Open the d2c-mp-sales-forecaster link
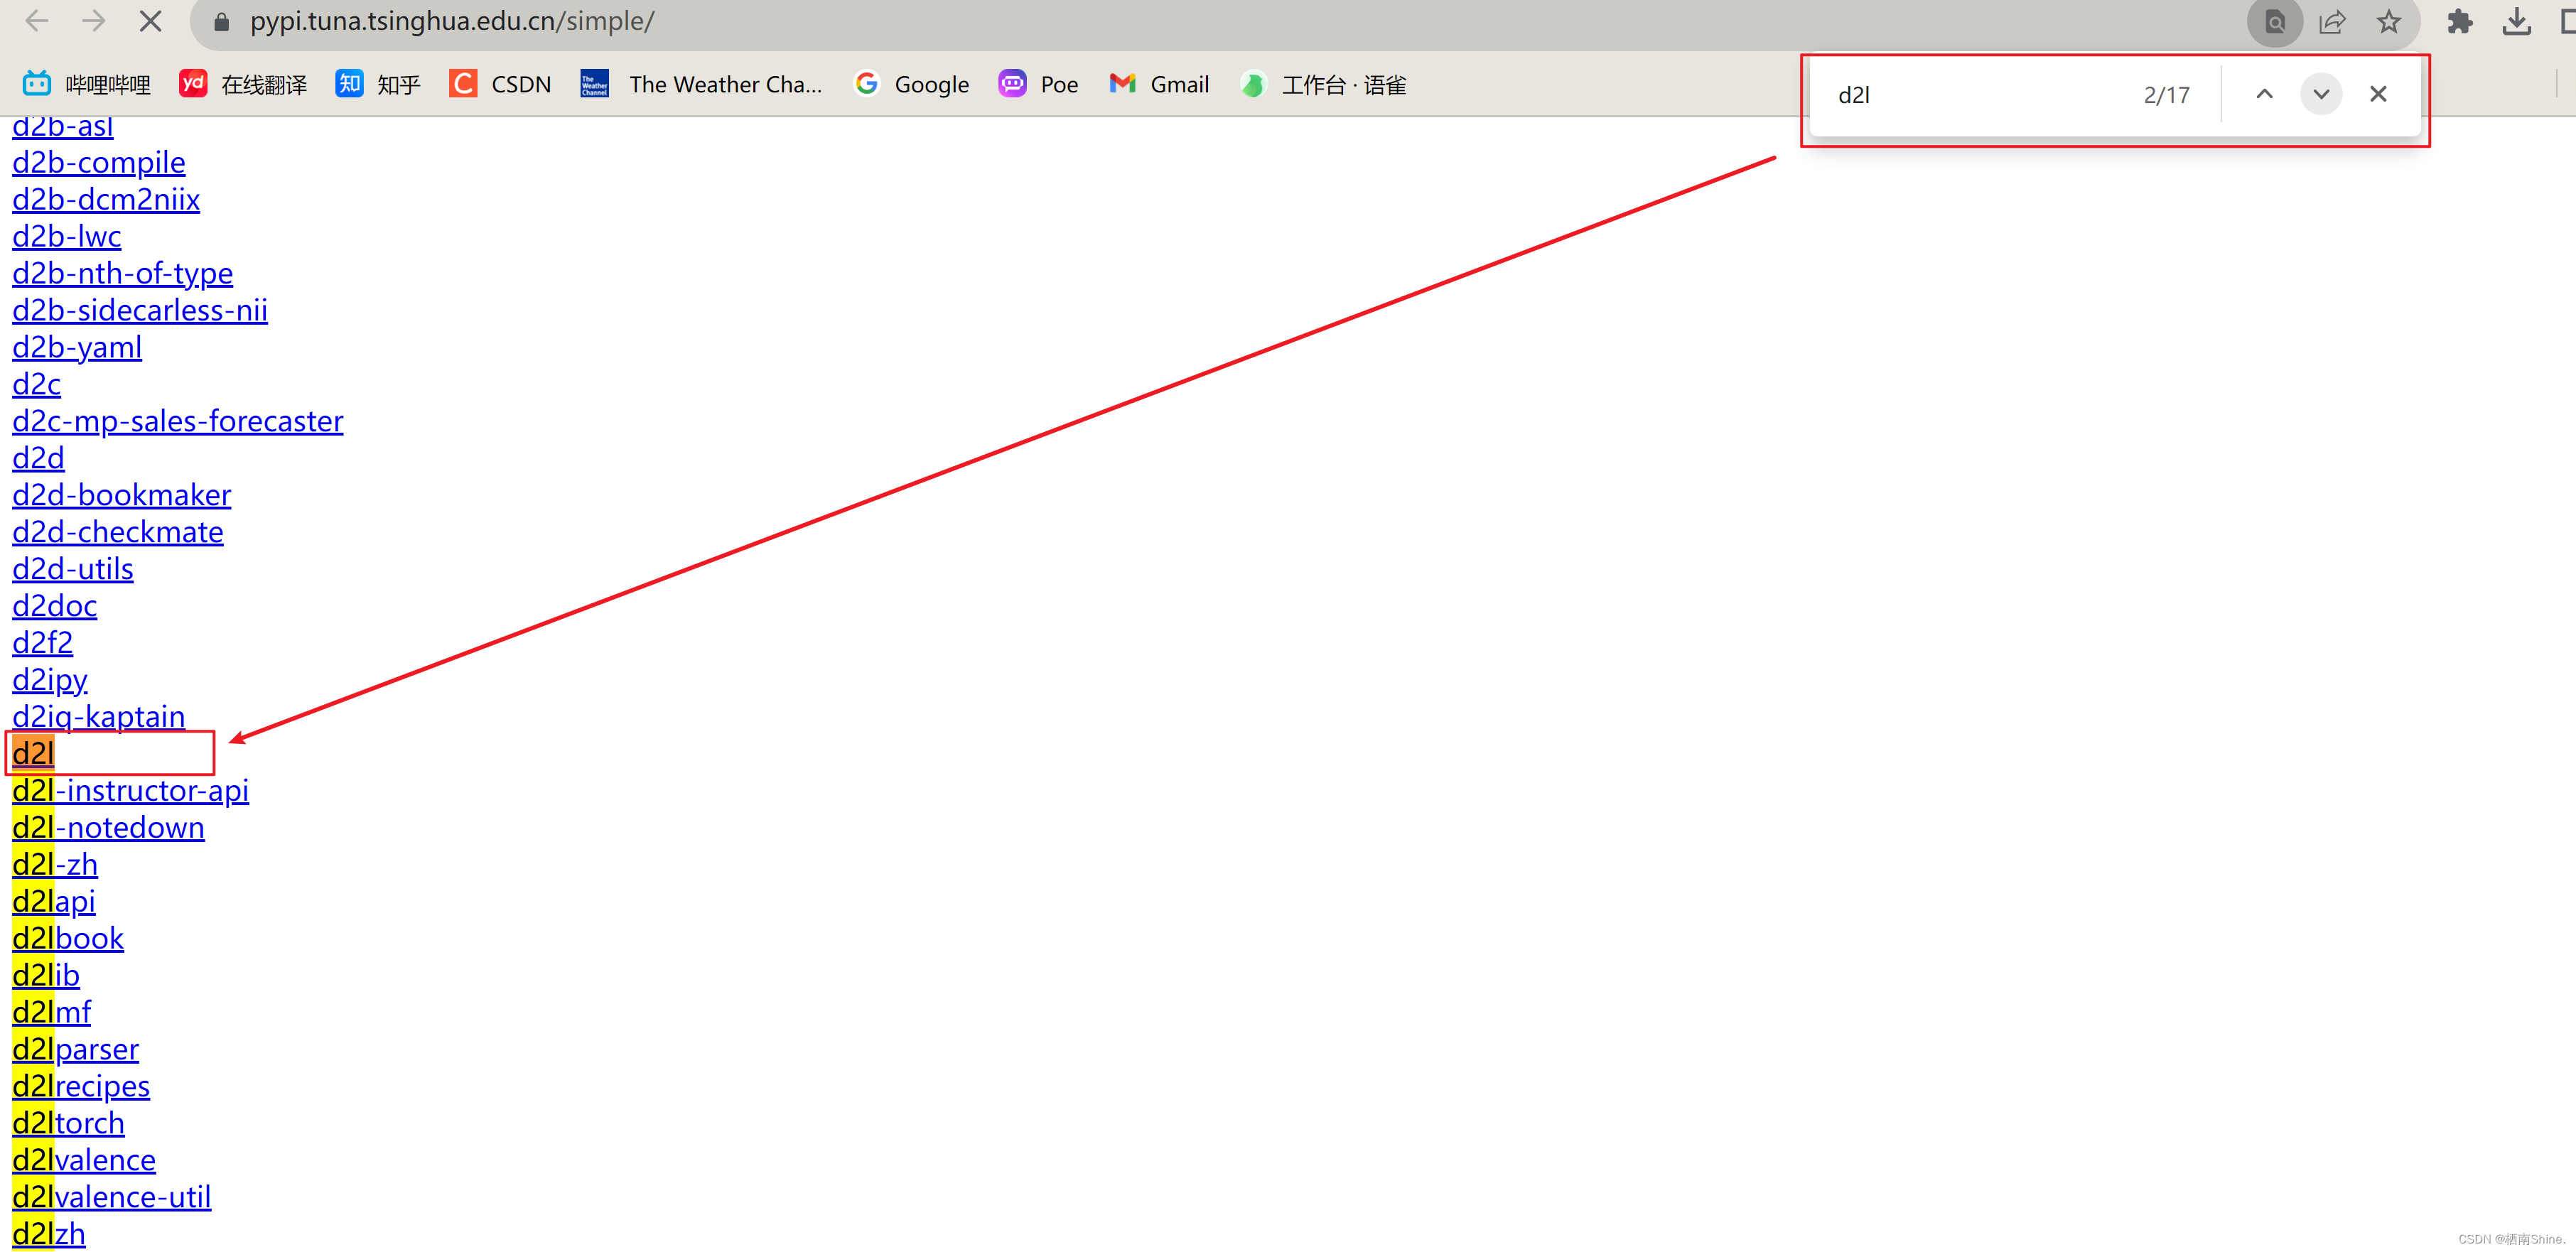This screenshot has width=2576, height=1252. coord(177,421)
